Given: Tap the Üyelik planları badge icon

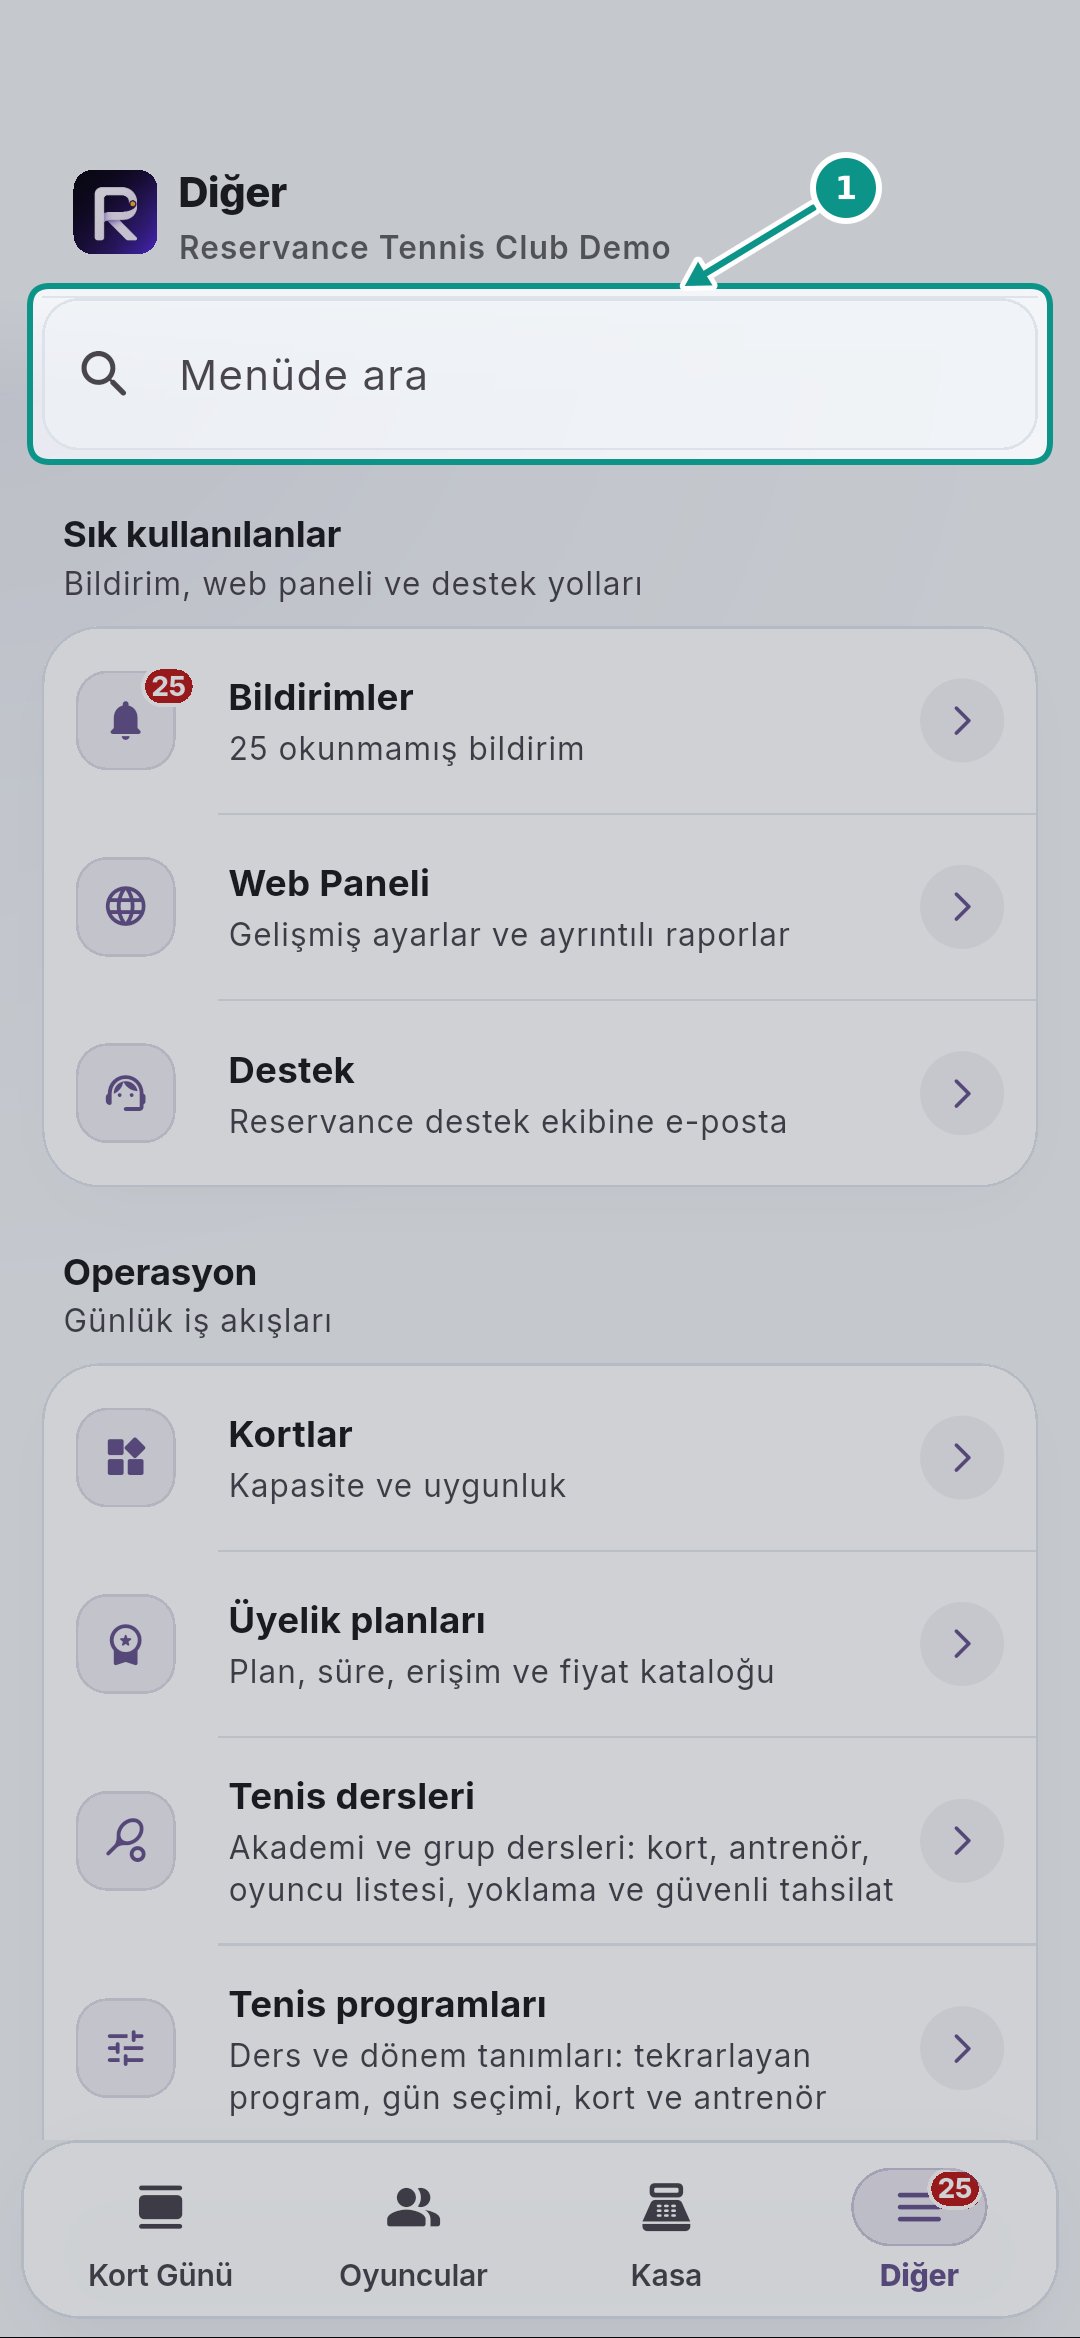Looking at the screenshot, I should tap(126, 1643).
